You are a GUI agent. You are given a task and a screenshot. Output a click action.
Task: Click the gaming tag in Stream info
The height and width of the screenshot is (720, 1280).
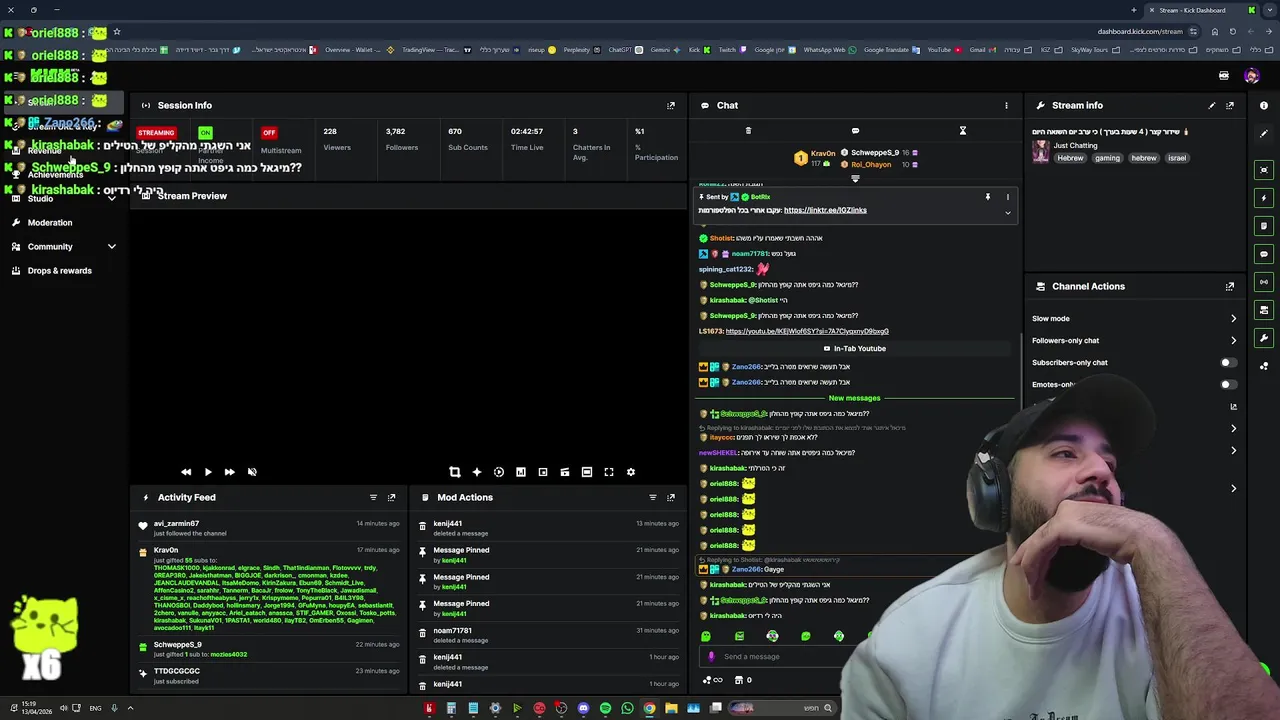(1107, 158)
